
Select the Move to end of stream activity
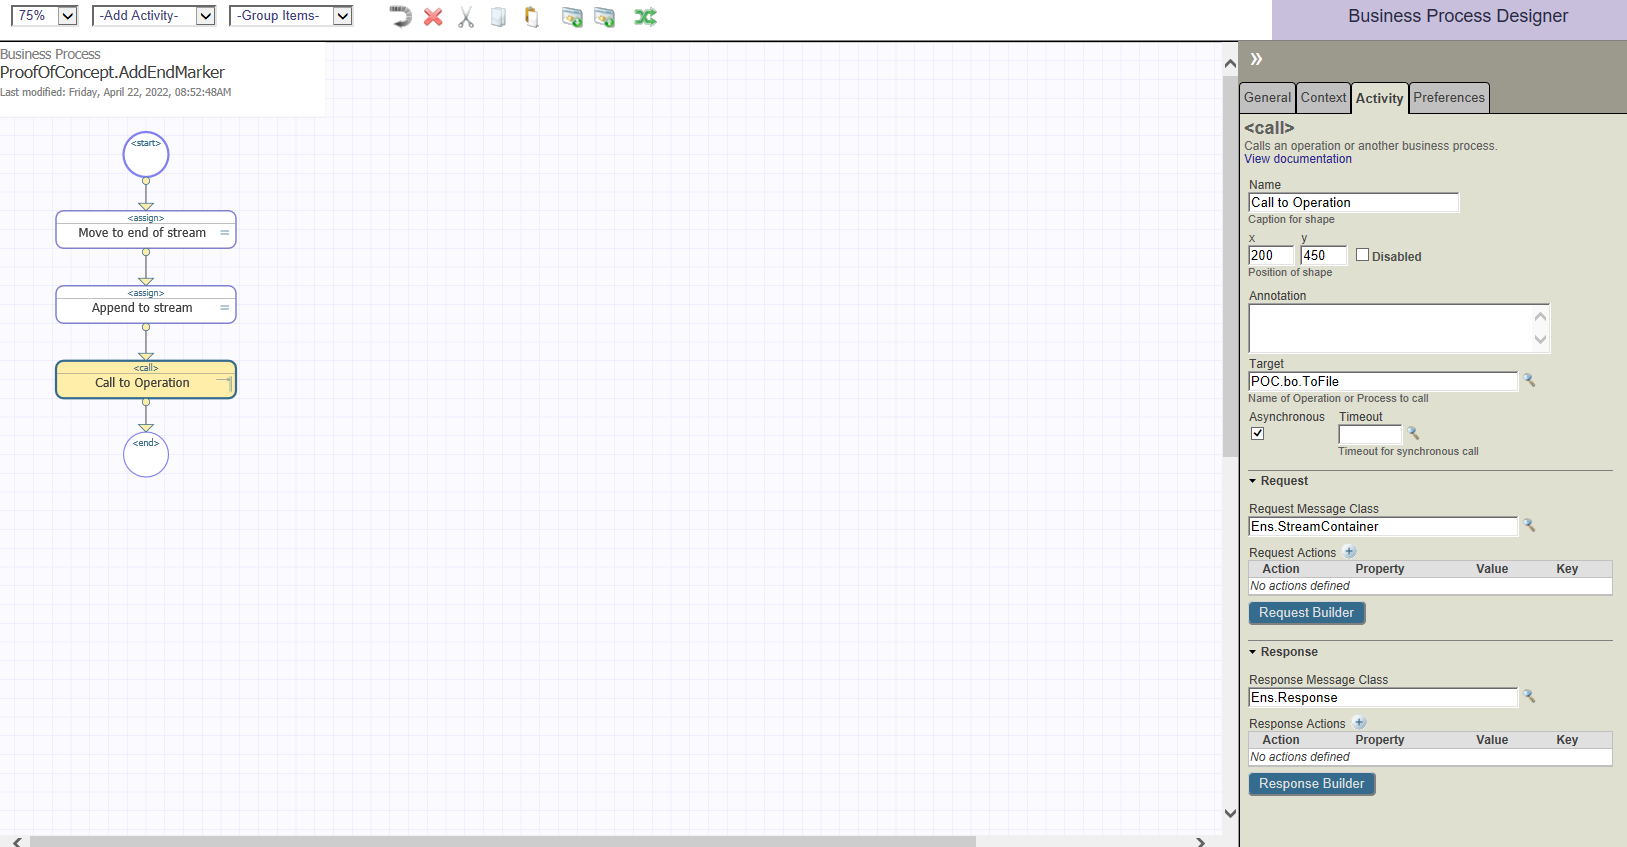tap(146, 230)
